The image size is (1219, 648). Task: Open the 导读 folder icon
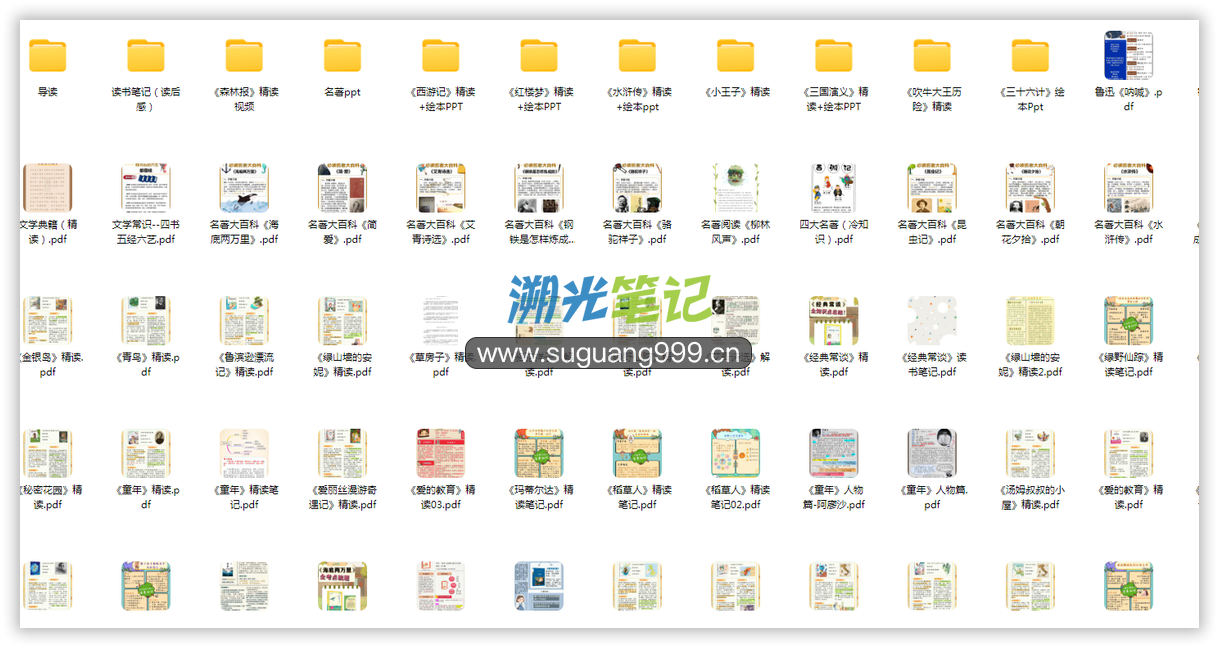[x=47, y=56]
